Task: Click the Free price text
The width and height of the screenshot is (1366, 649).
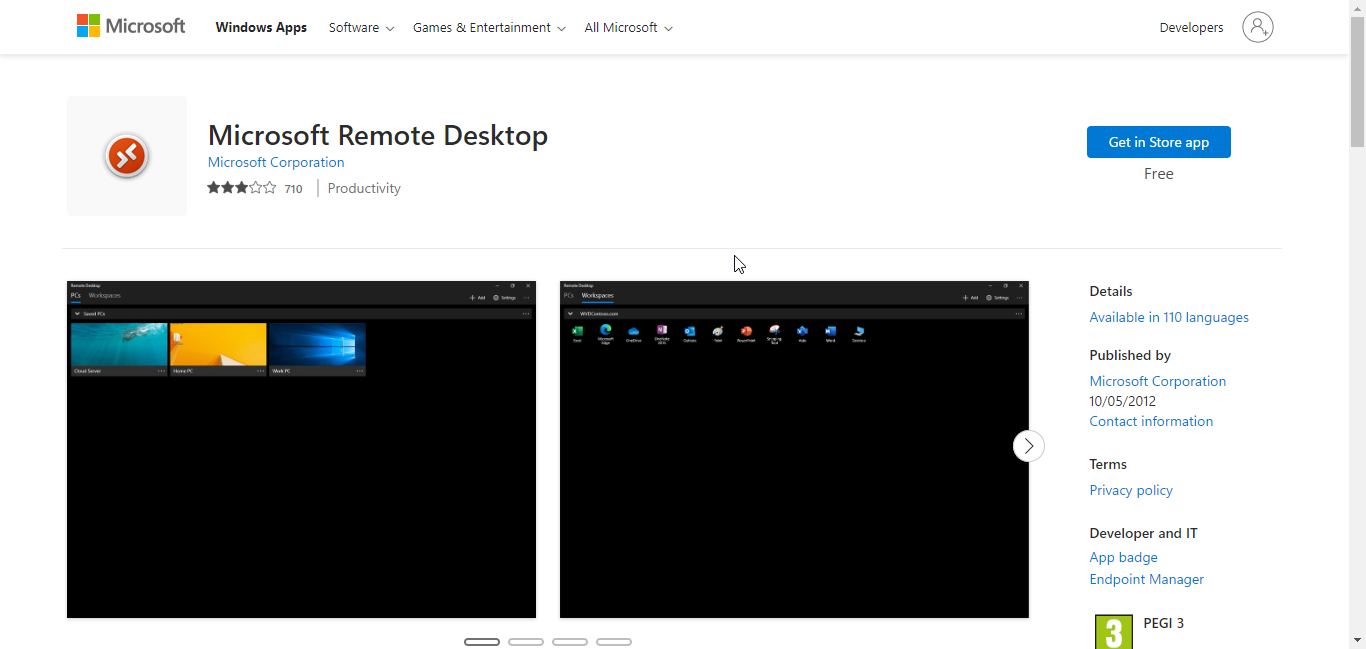Action: click(x=1159, y=174)
